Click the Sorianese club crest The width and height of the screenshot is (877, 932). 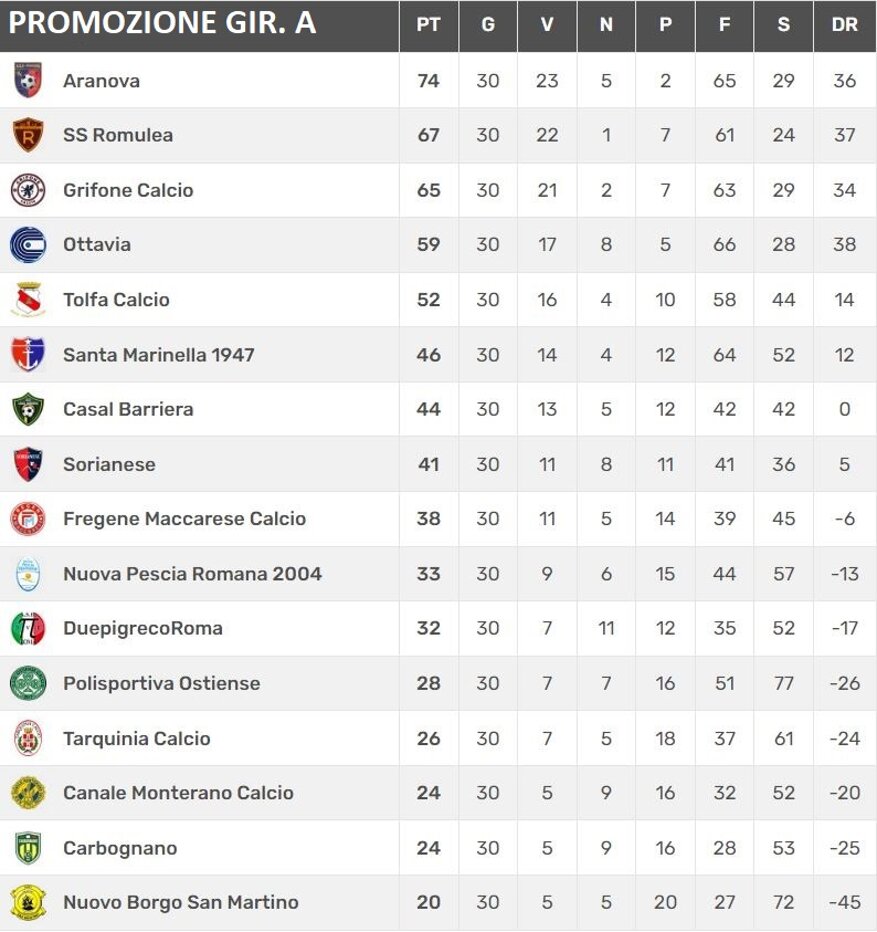(x=28, y=464)
